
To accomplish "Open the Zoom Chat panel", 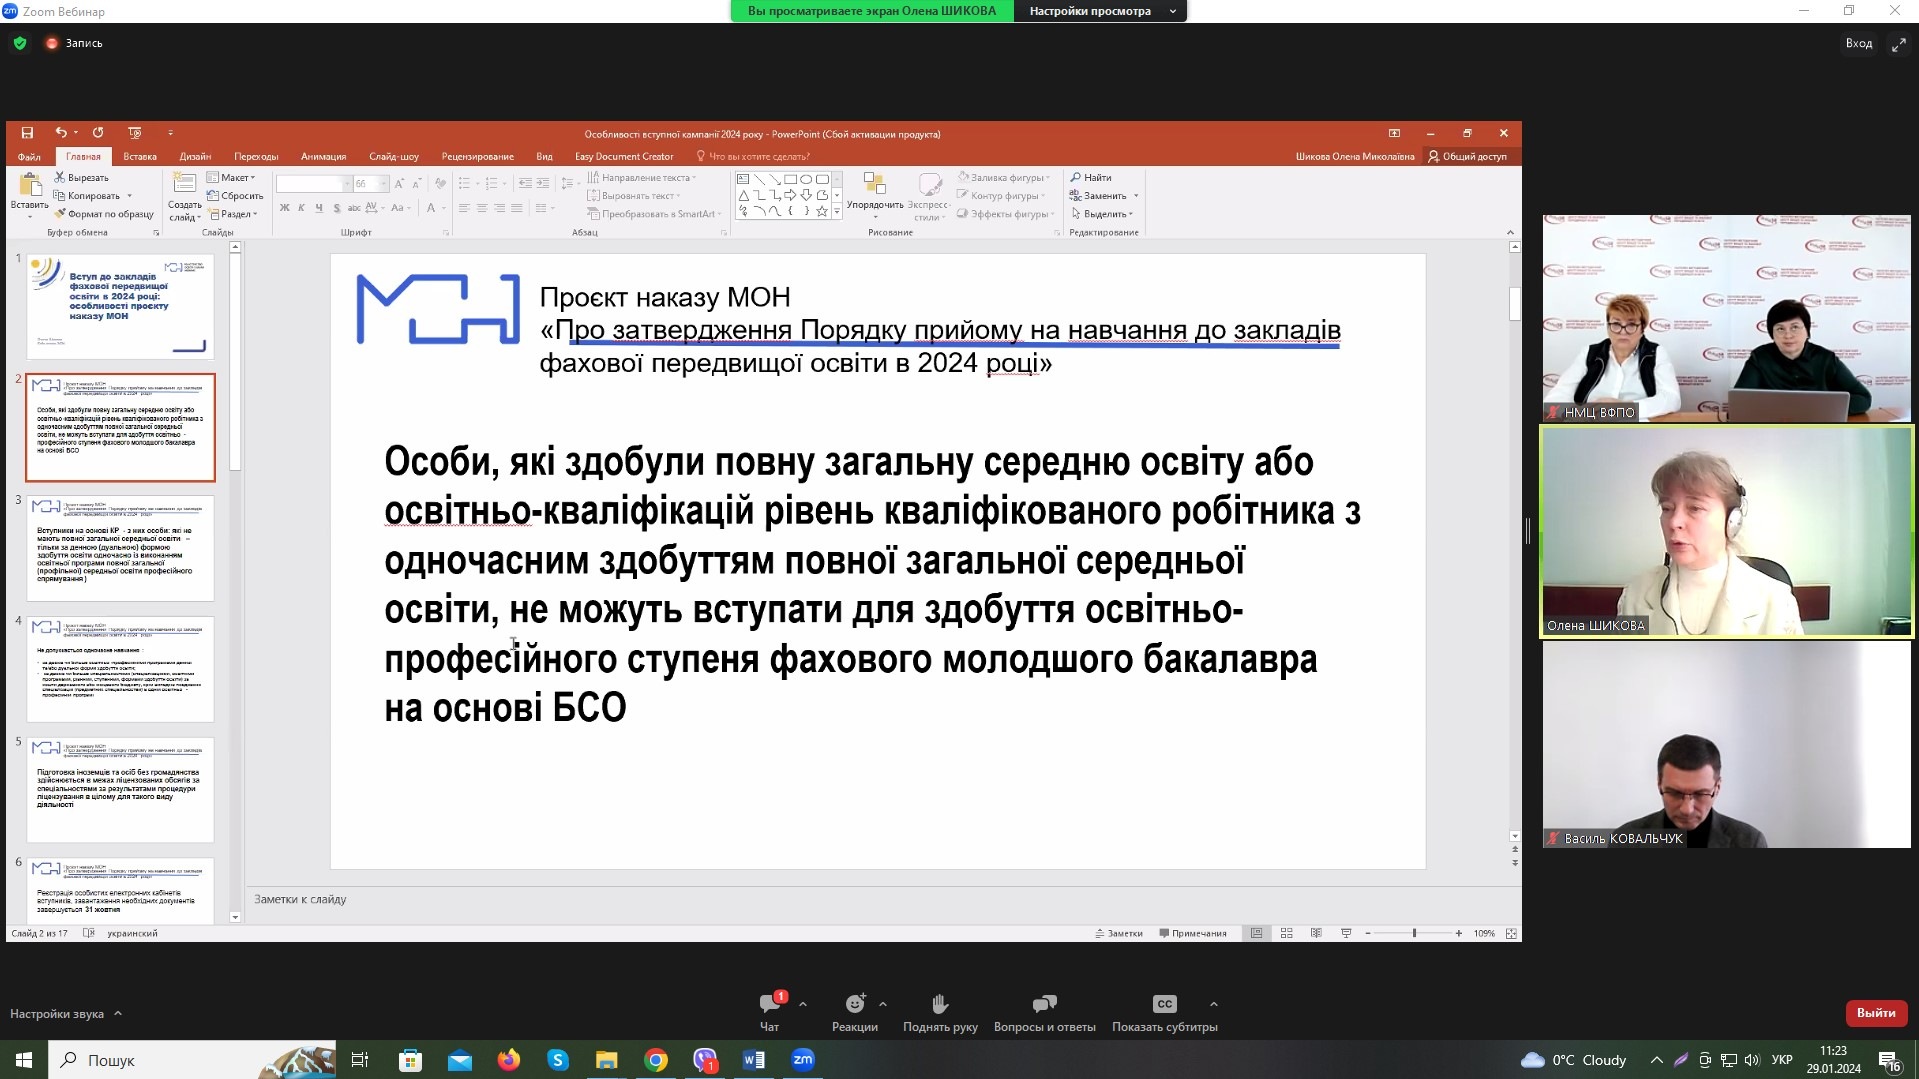I will click(769, 1005).
